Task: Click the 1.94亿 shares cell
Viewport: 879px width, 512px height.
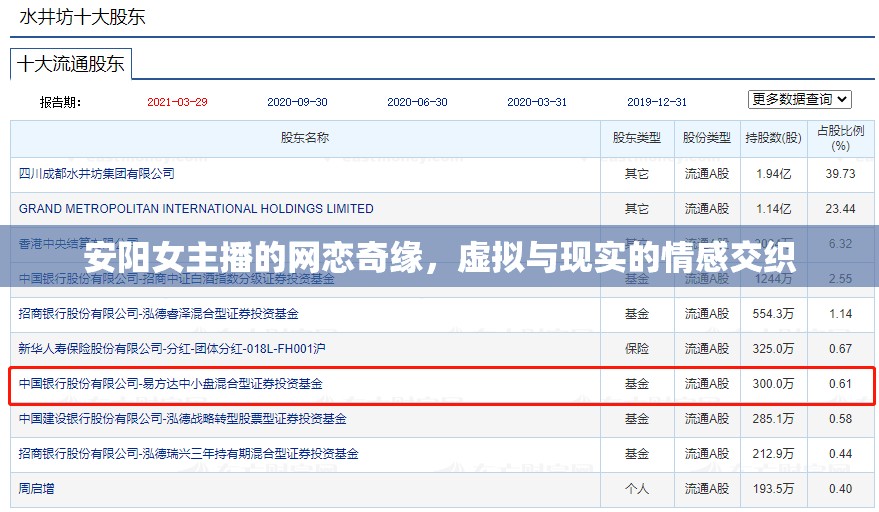Action: [774, 174]
